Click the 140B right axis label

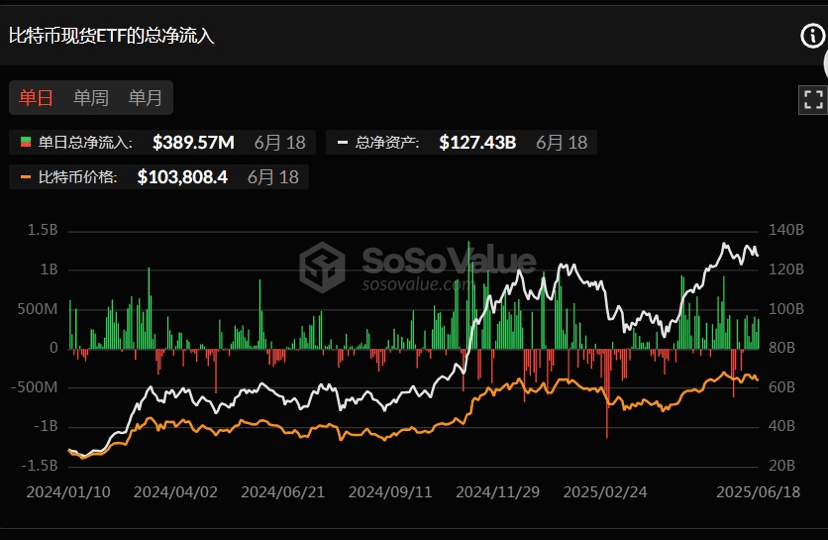click(786, 230)
